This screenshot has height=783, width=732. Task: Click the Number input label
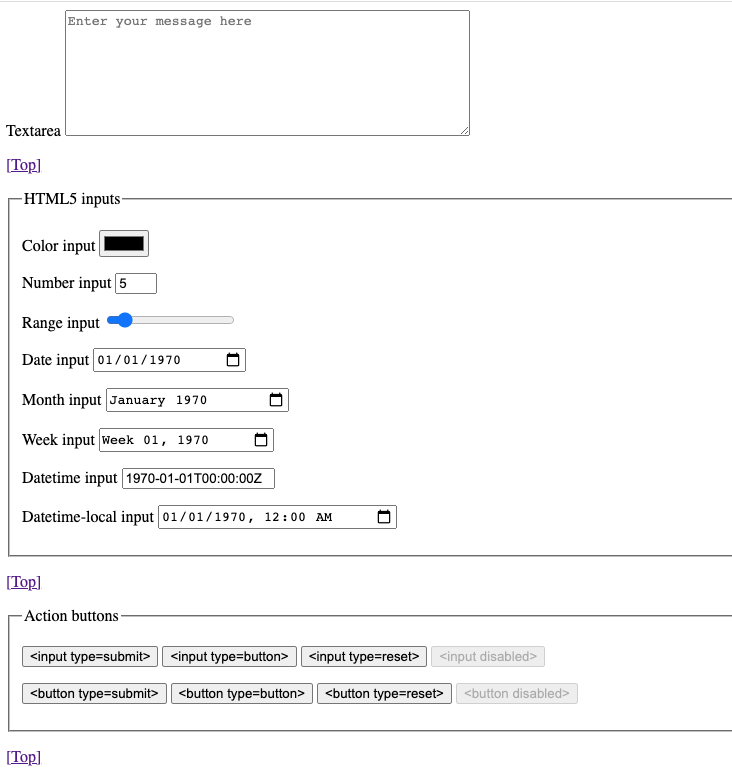tap(66, 283)
